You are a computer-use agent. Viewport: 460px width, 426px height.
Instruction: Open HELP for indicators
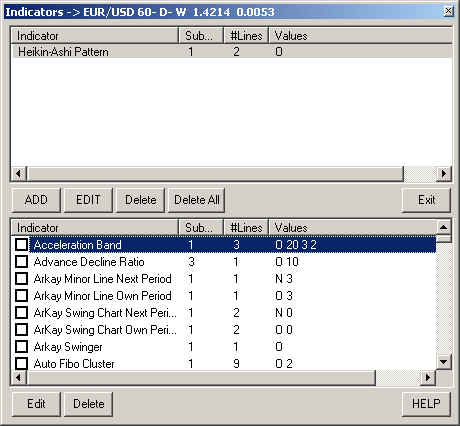[x=426, y=404]
